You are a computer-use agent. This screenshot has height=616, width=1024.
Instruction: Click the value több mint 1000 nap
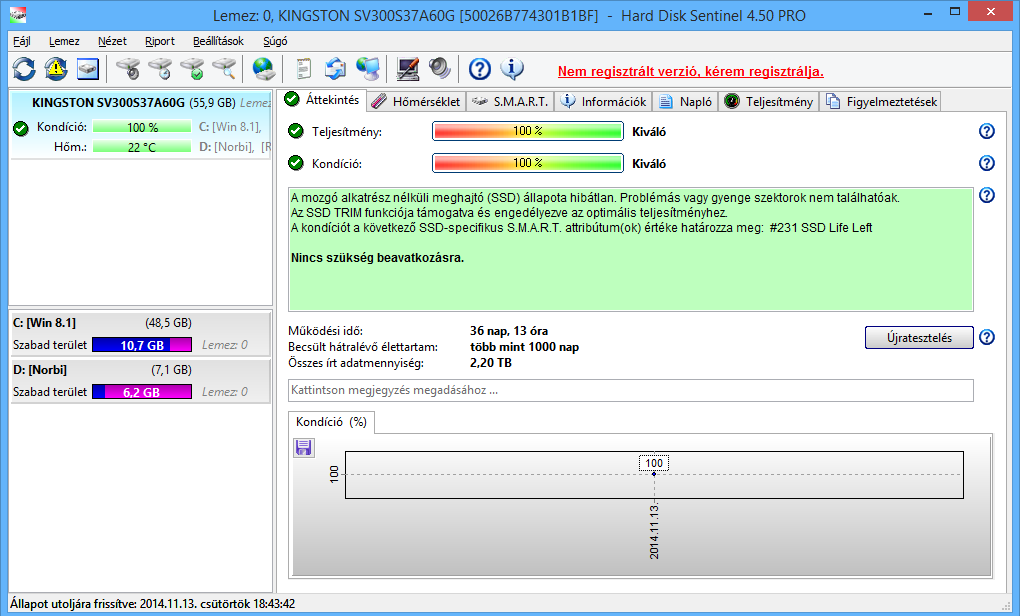click(x=524, y=348)
